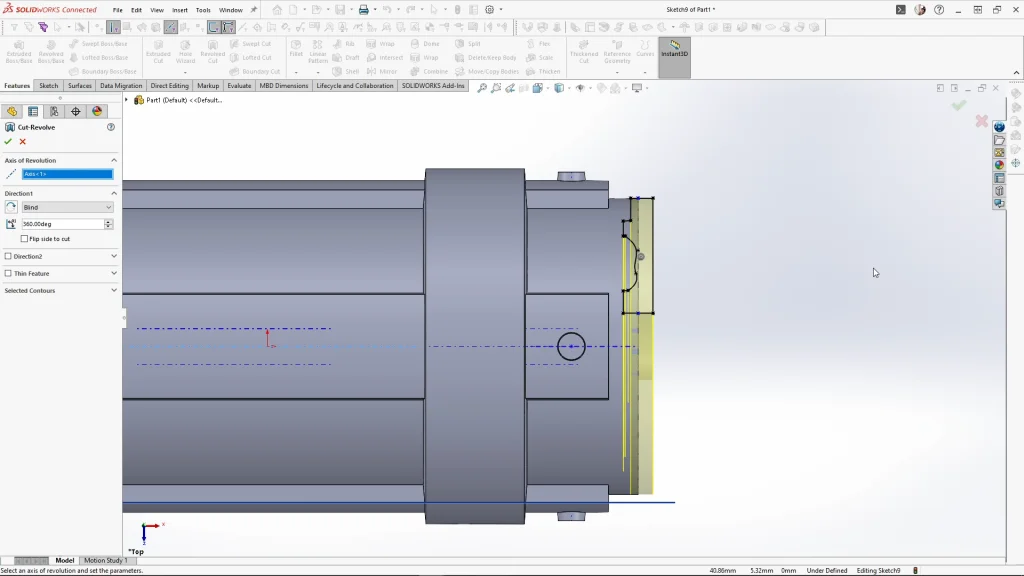The height and width of the screenshot is (576, 1024).
Task: Click the 360.00deg angle input field
Action: click(62, 224)
